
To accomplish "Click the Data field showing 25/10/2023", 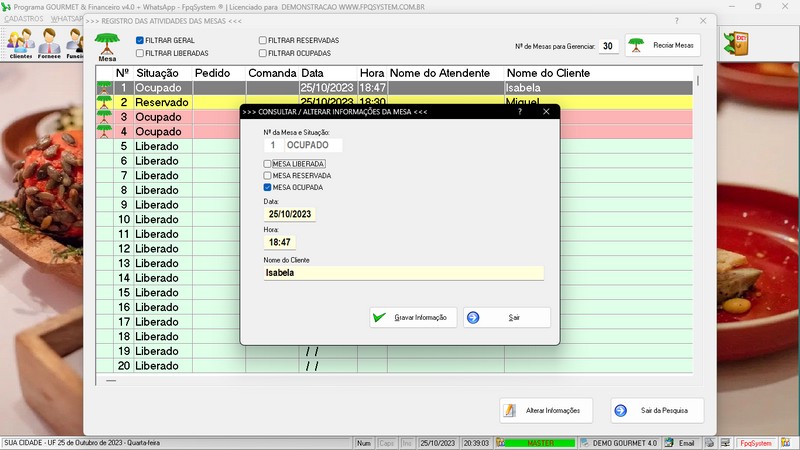I will pyautogui.click(x=290, y=214).
